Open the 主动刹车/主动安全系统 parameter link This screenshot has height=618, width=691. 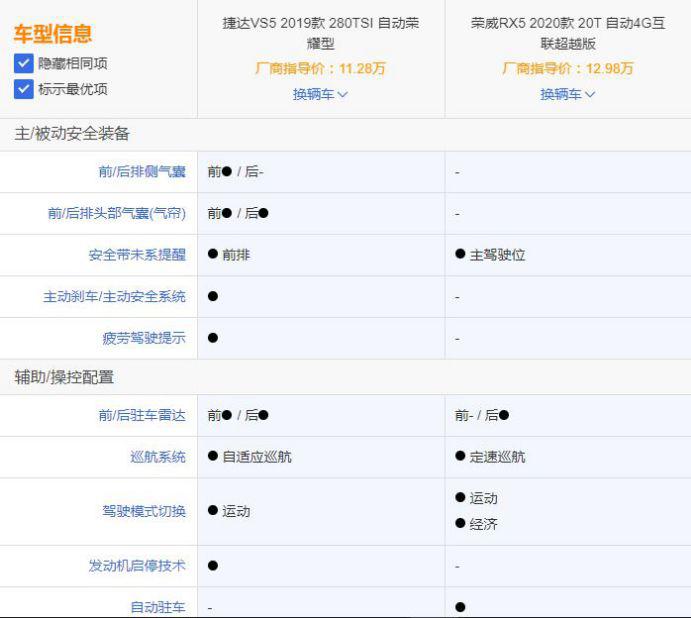[114, 297]
